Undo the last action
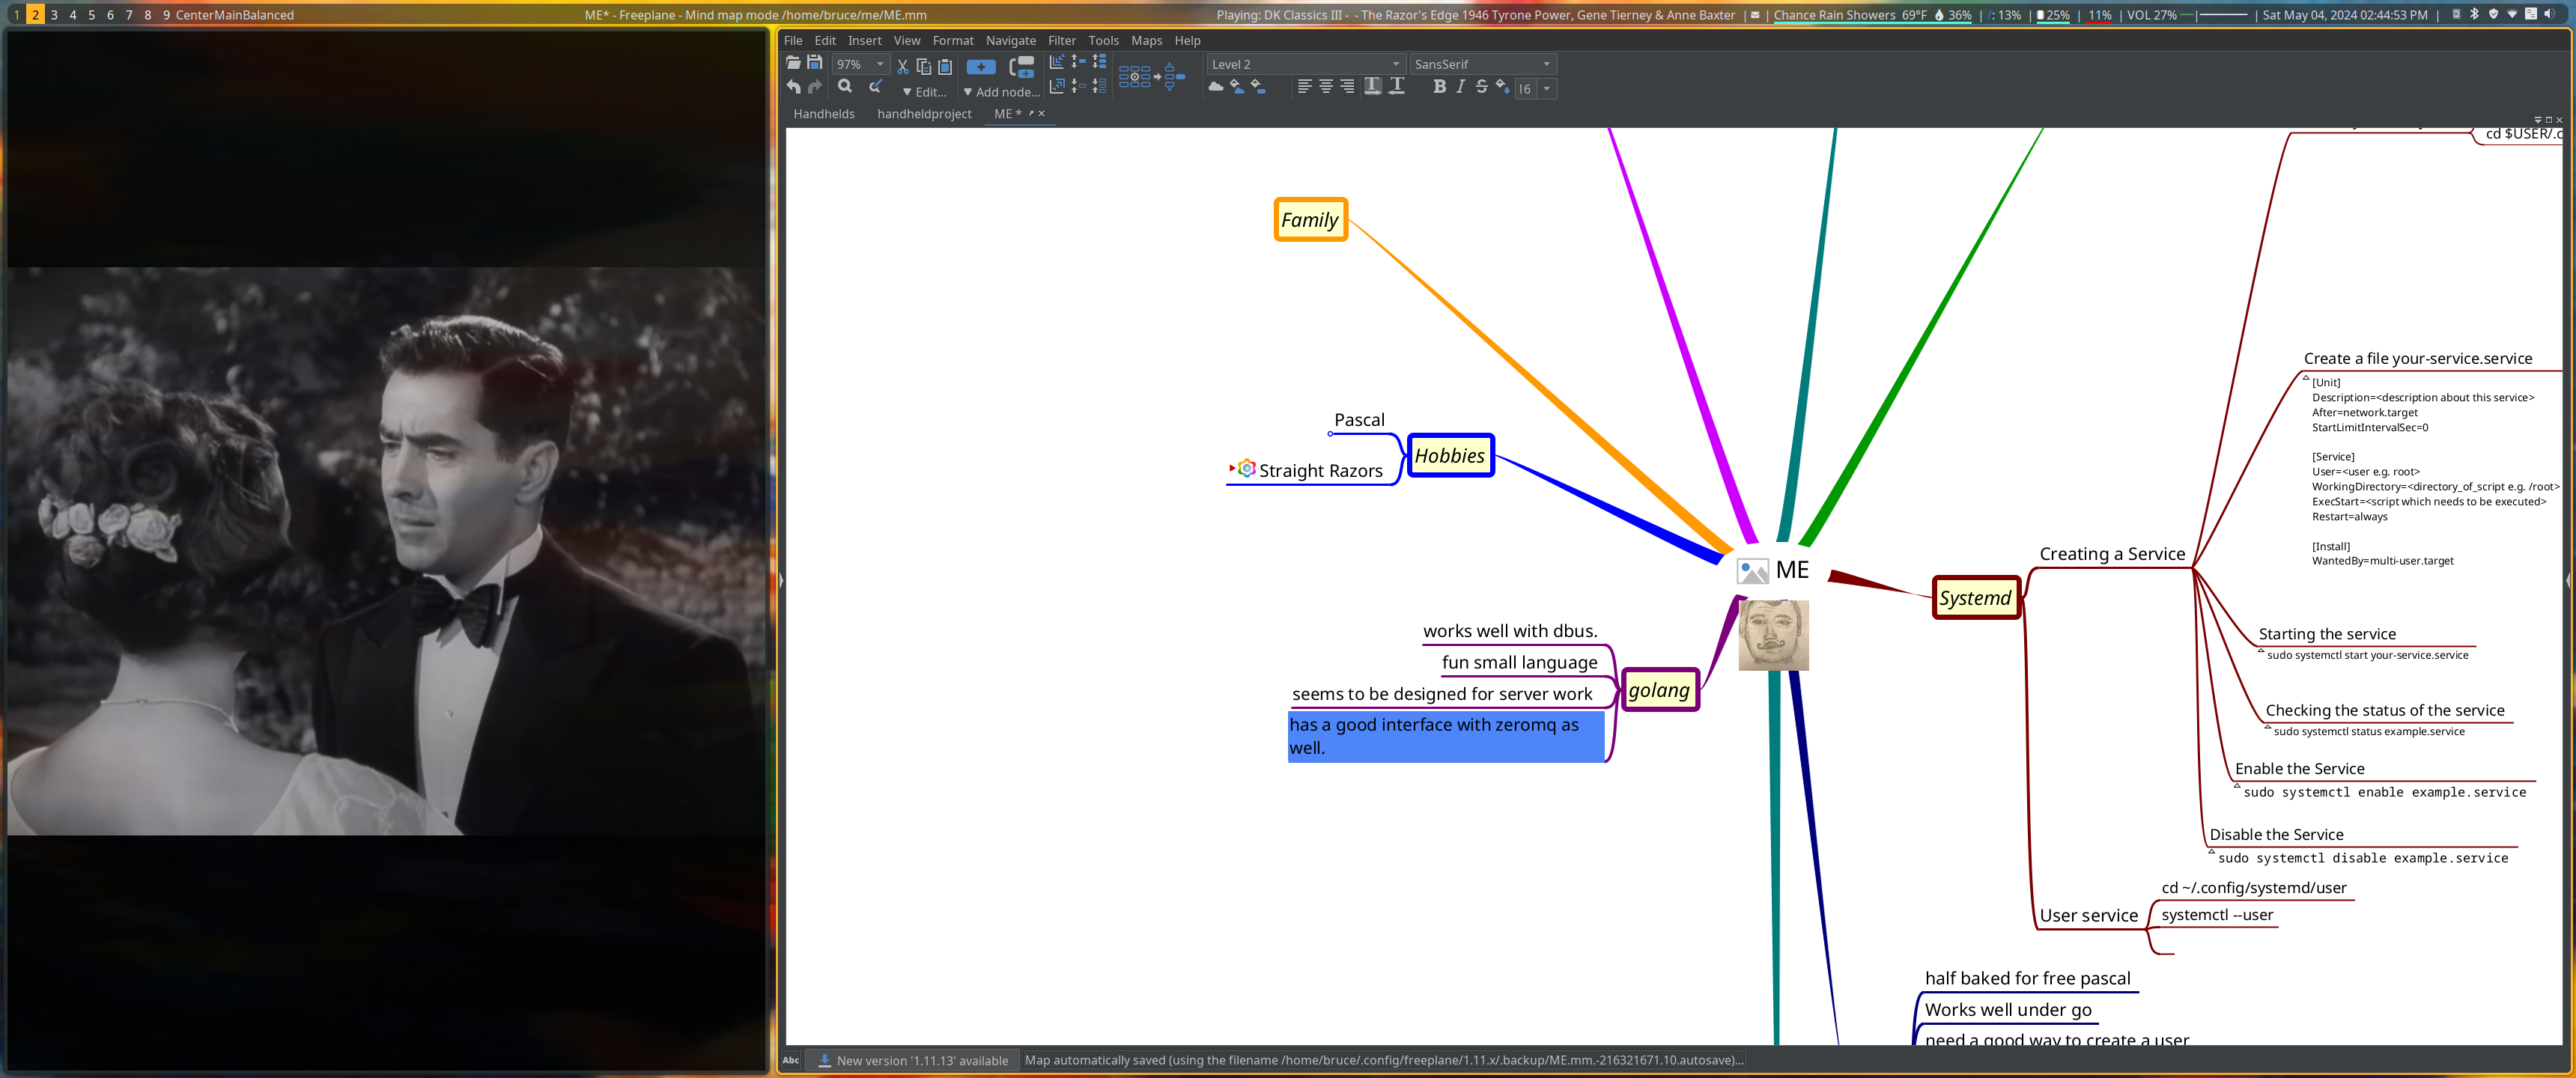2576x1078 pixels. pyautogui.click(x=794, y=87)
